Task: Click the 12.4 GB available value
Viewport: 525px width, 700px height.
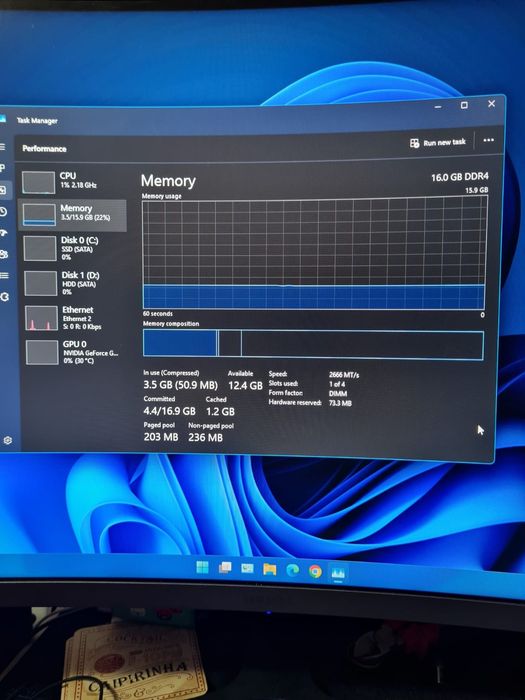Action: 245,385
